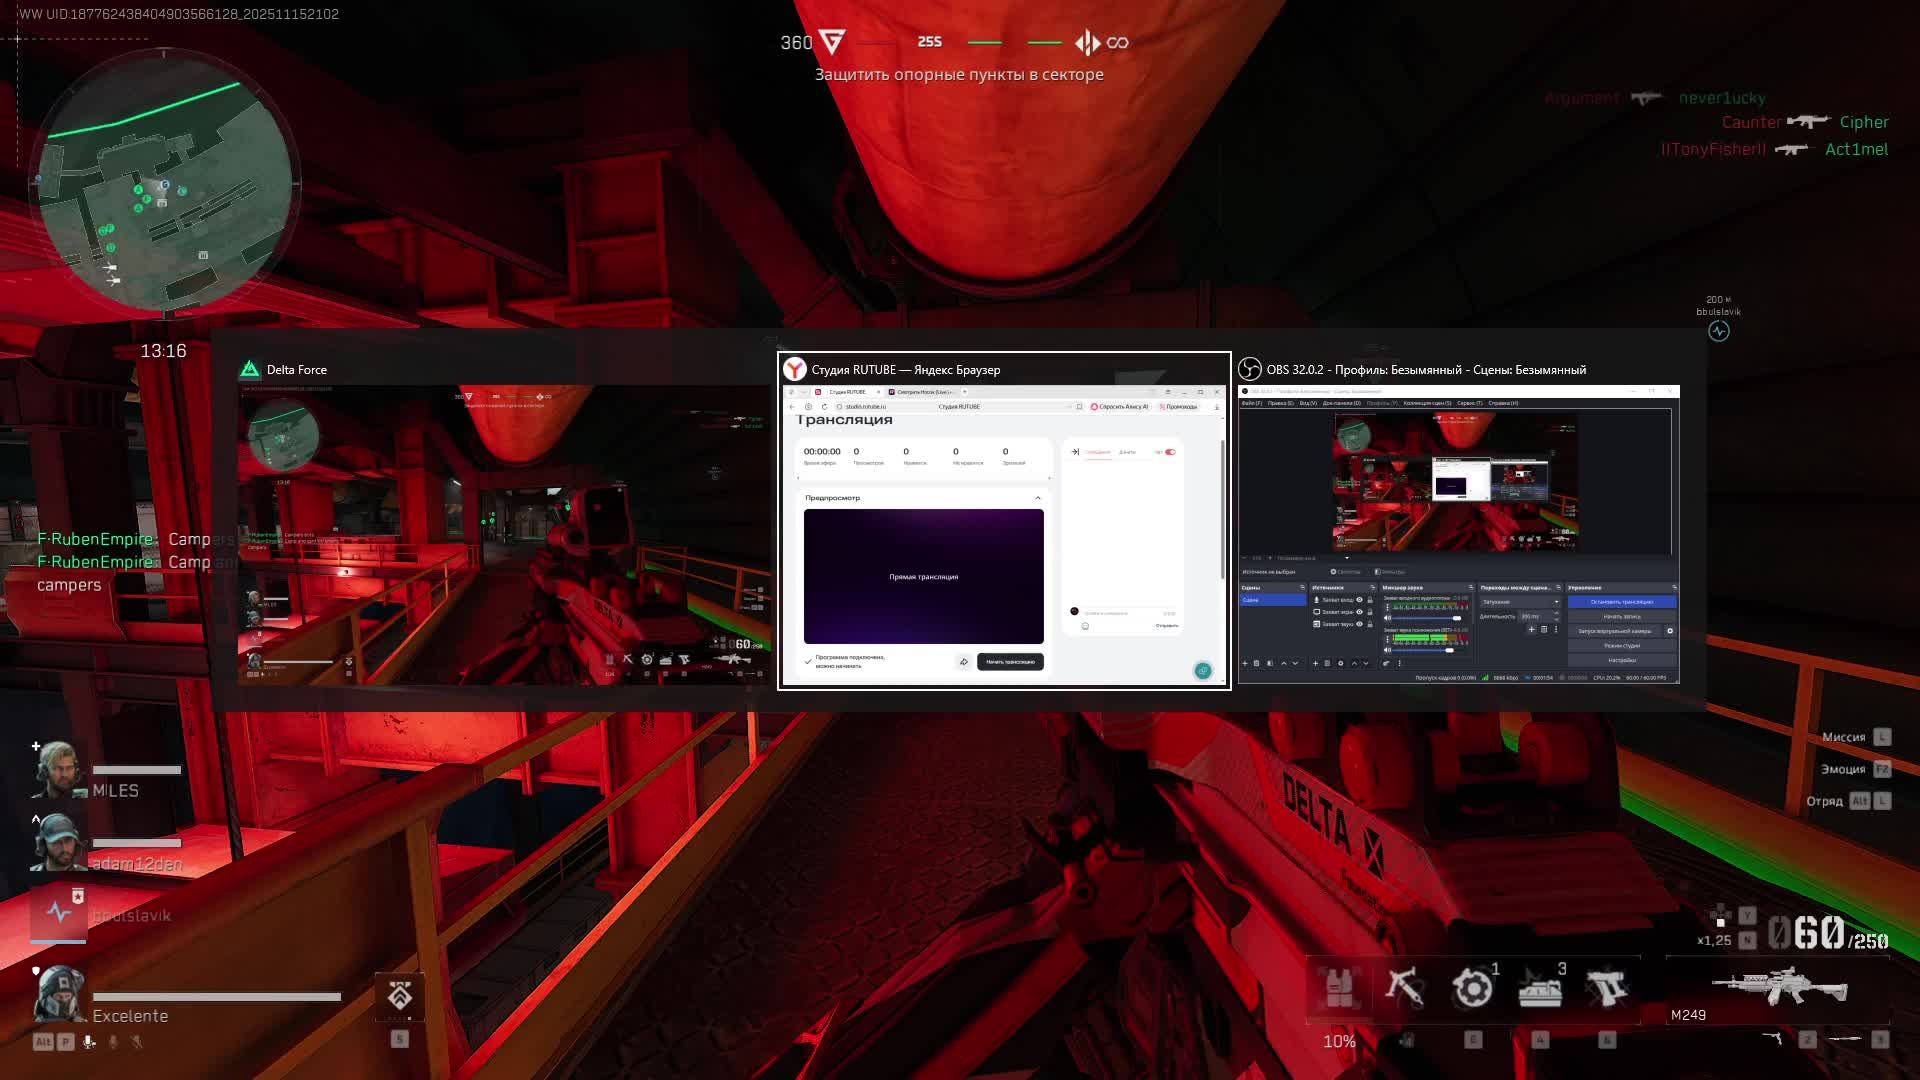Image resolution: width=1920 pixels, height=1080 pixels.
Task: Click the armor vest icon showing 10%
Action: coord(1339,988)
